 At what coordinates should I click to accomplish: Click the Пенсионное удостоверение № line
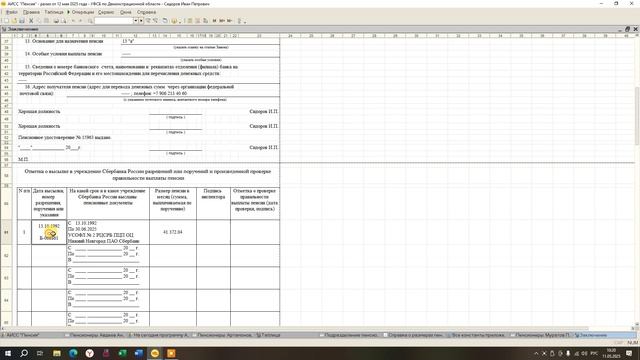tap(64, 138)
